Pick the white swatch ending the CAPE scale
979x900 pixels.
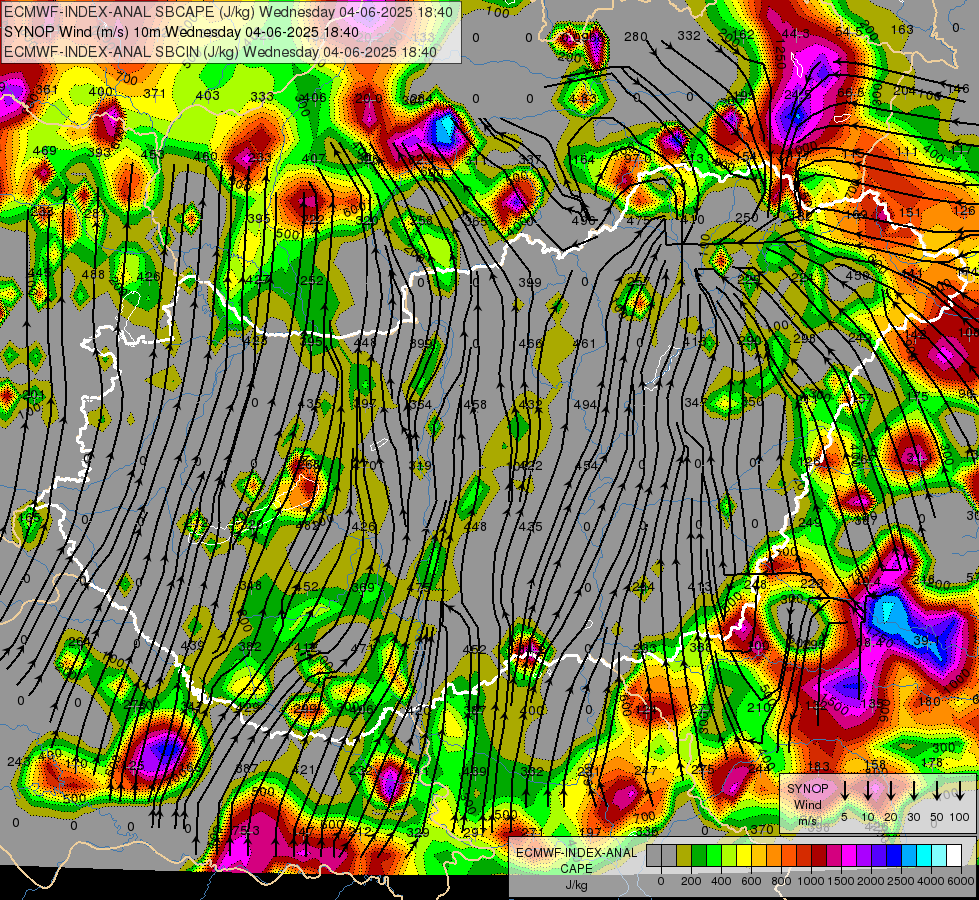tap(953, 855)
